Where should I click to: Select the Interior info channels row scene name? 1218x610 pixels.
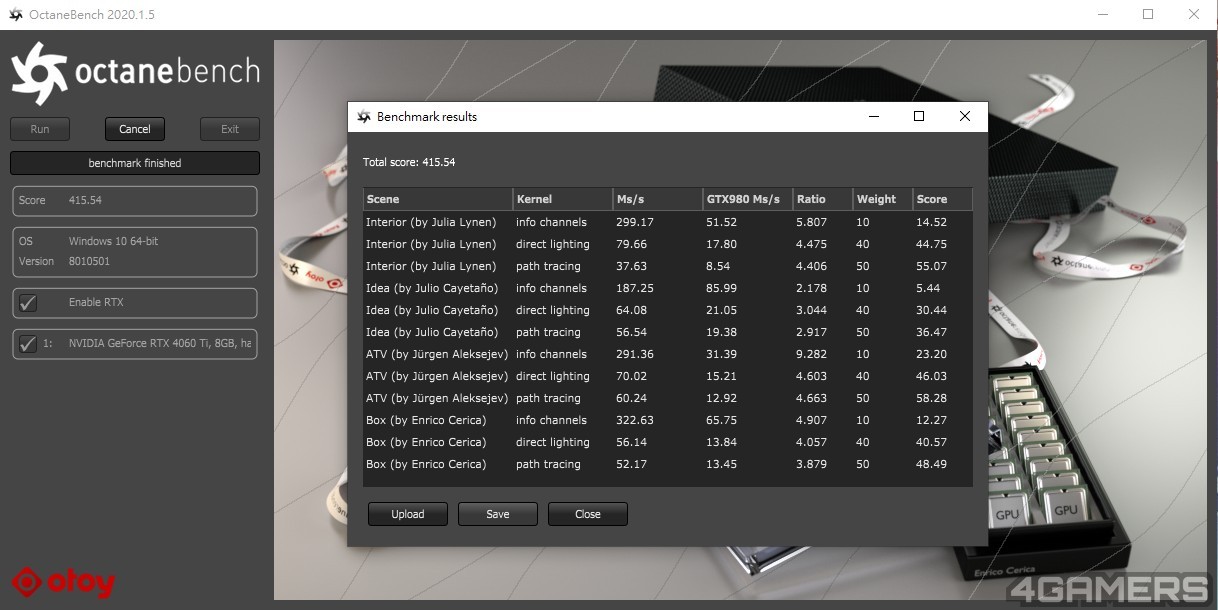pyautogui.click(x=431, y=222)
